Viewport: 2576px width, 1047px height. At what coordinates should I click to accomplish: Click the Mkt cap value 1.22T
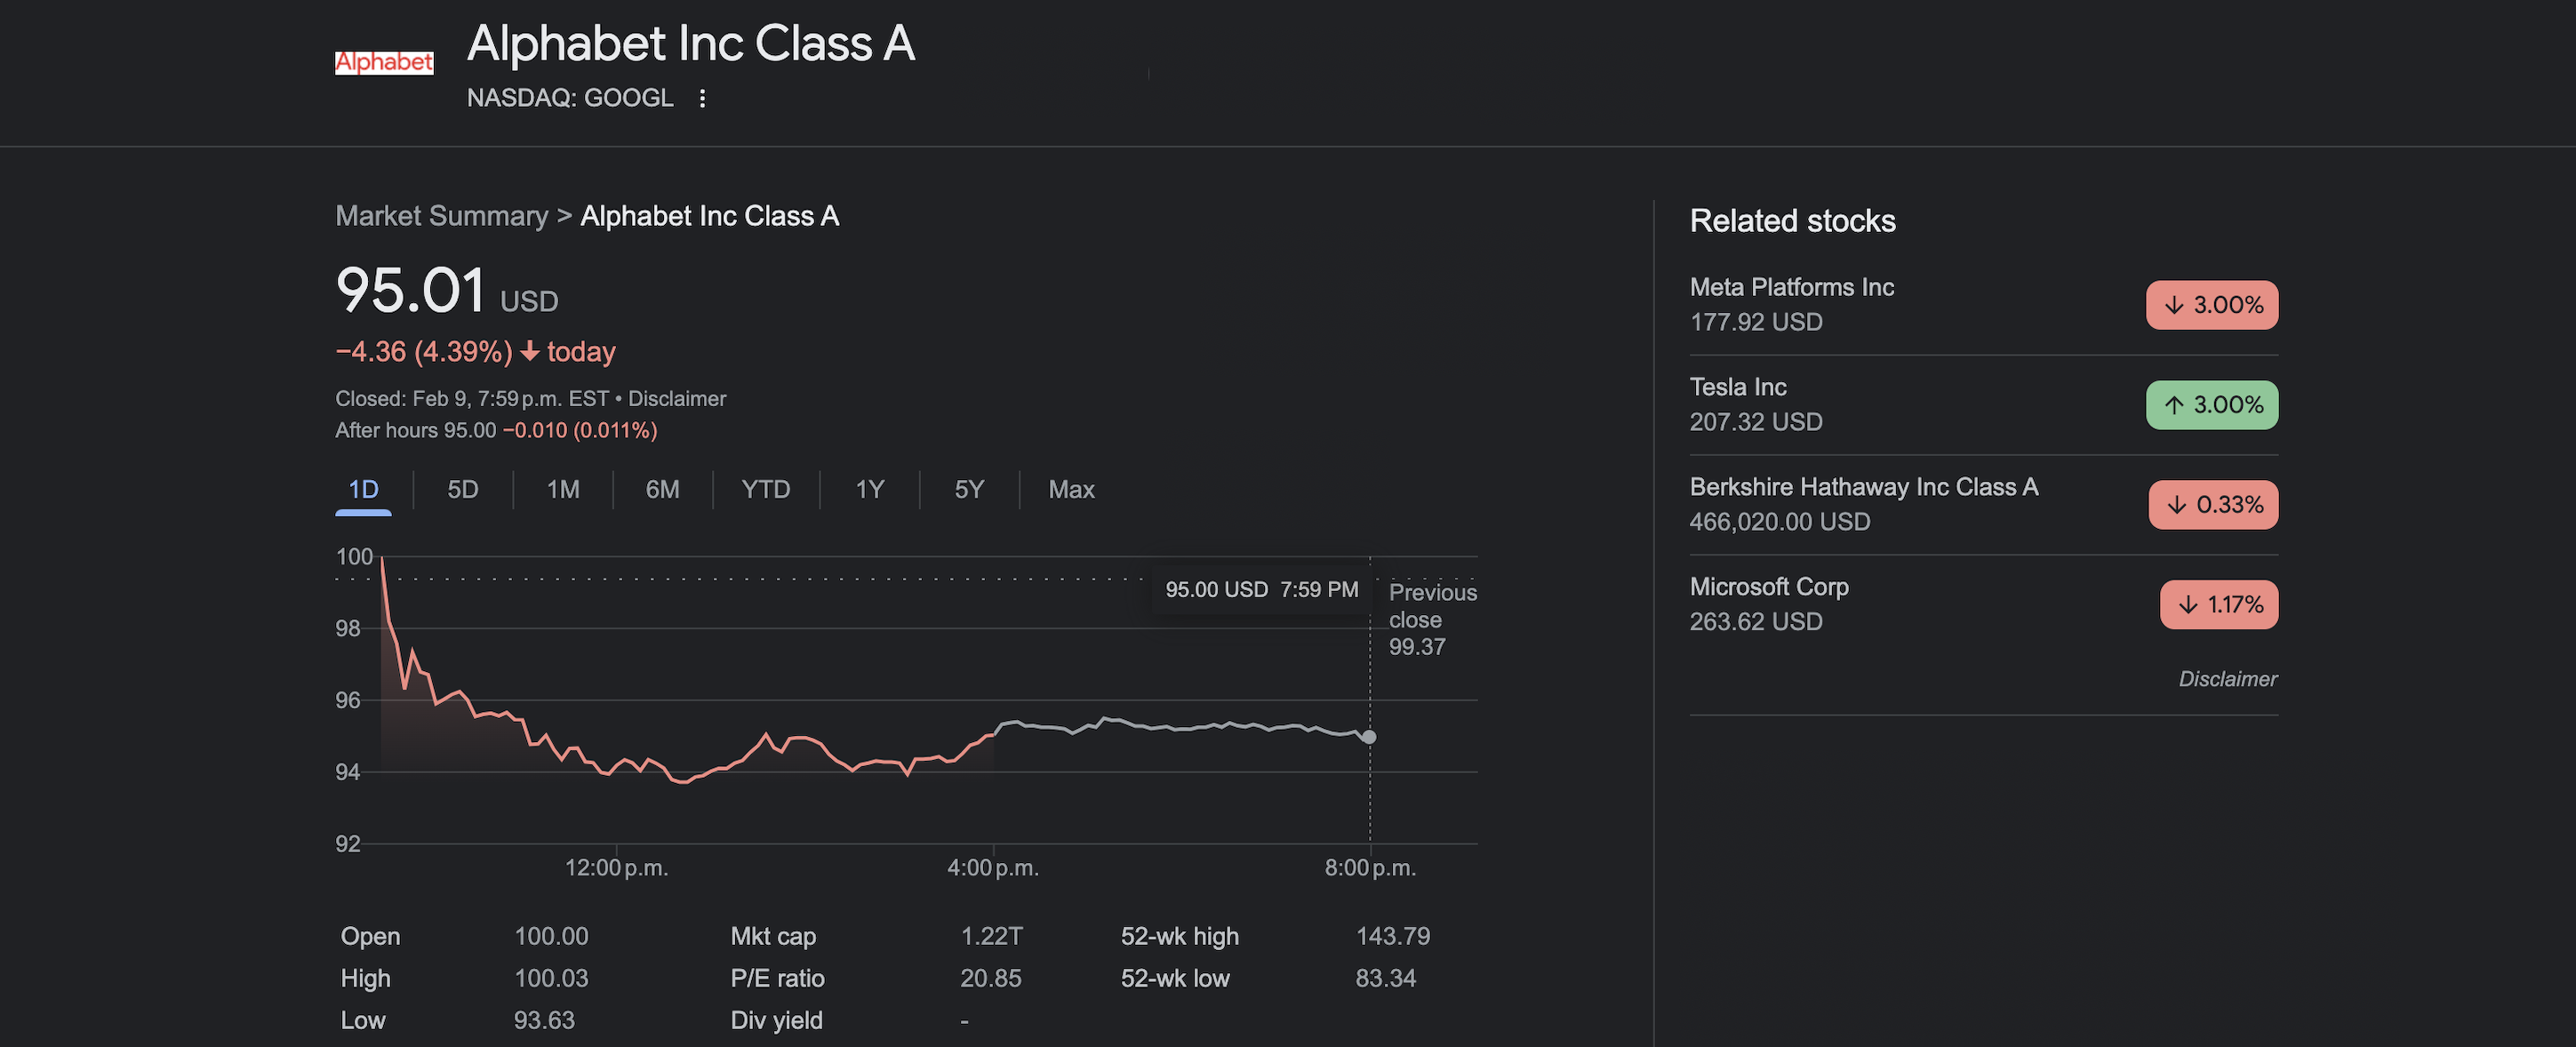pos(991,937)
